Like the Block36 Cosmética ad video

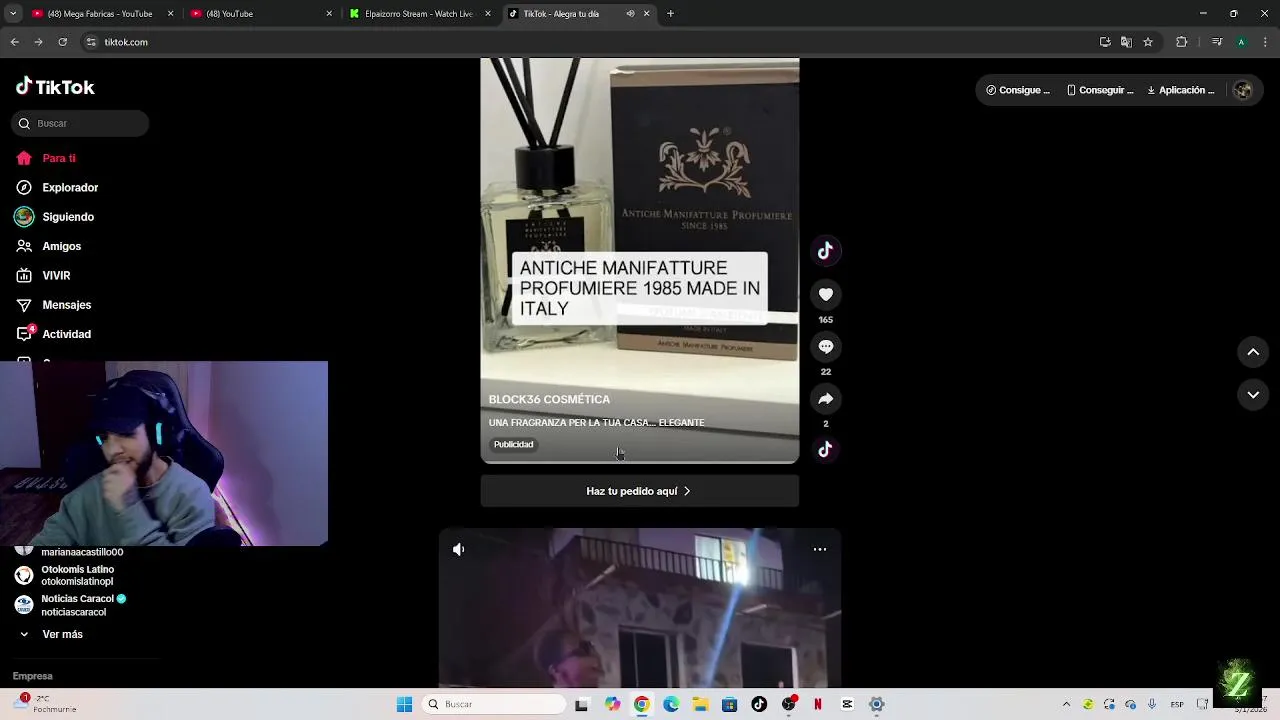pos(826,294)
